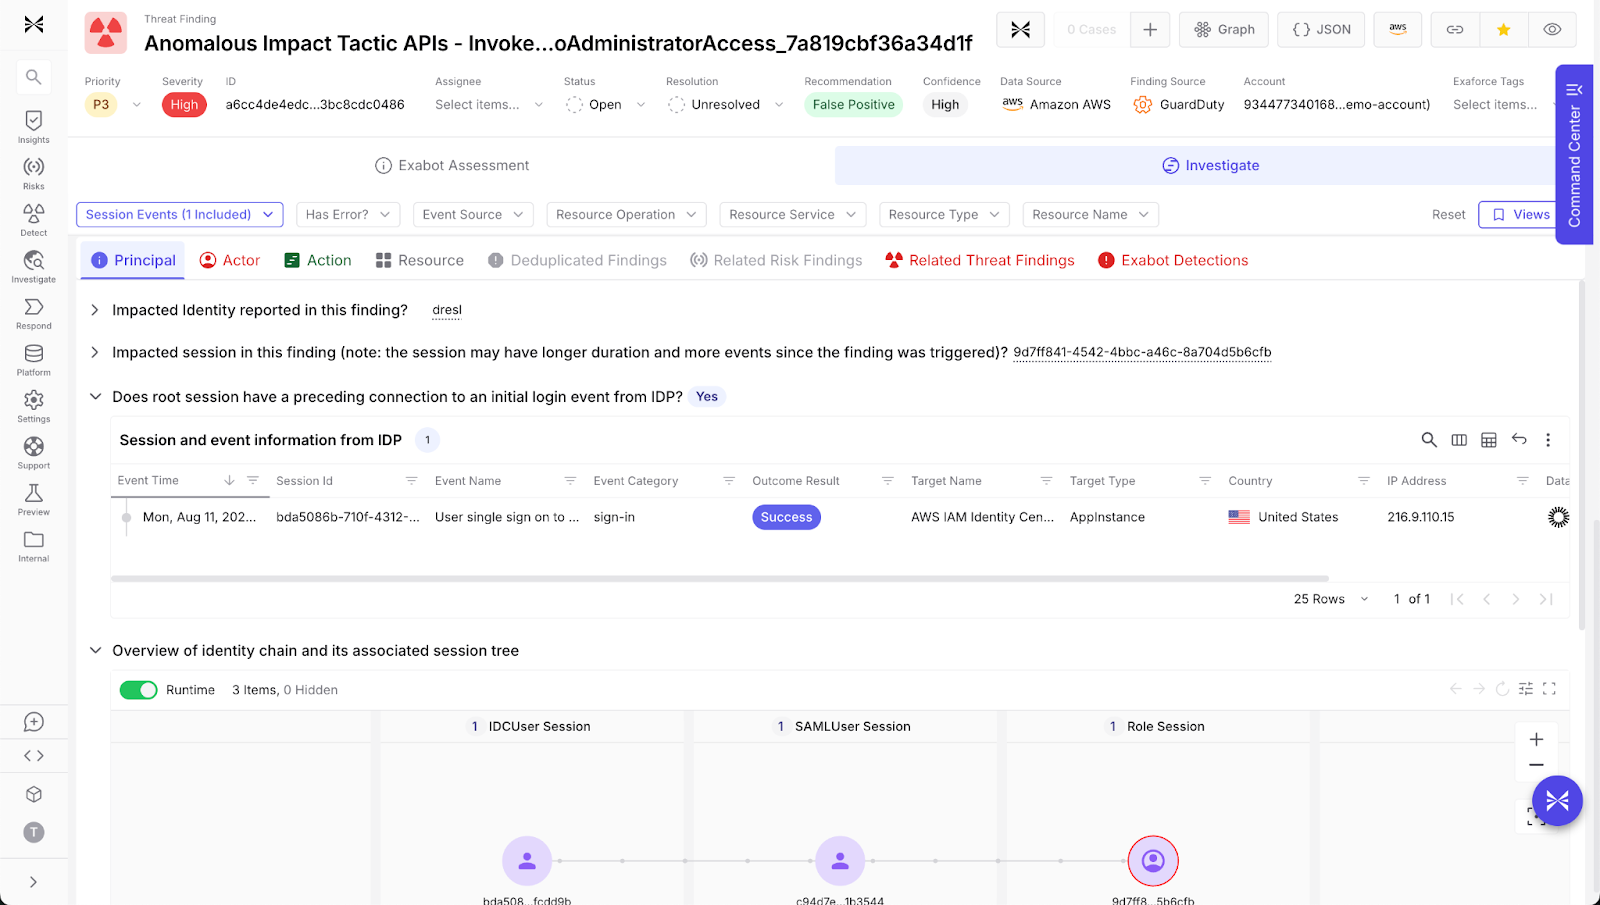Search the IDP session table
The image size is (1600, 905).
(1429, 440)
